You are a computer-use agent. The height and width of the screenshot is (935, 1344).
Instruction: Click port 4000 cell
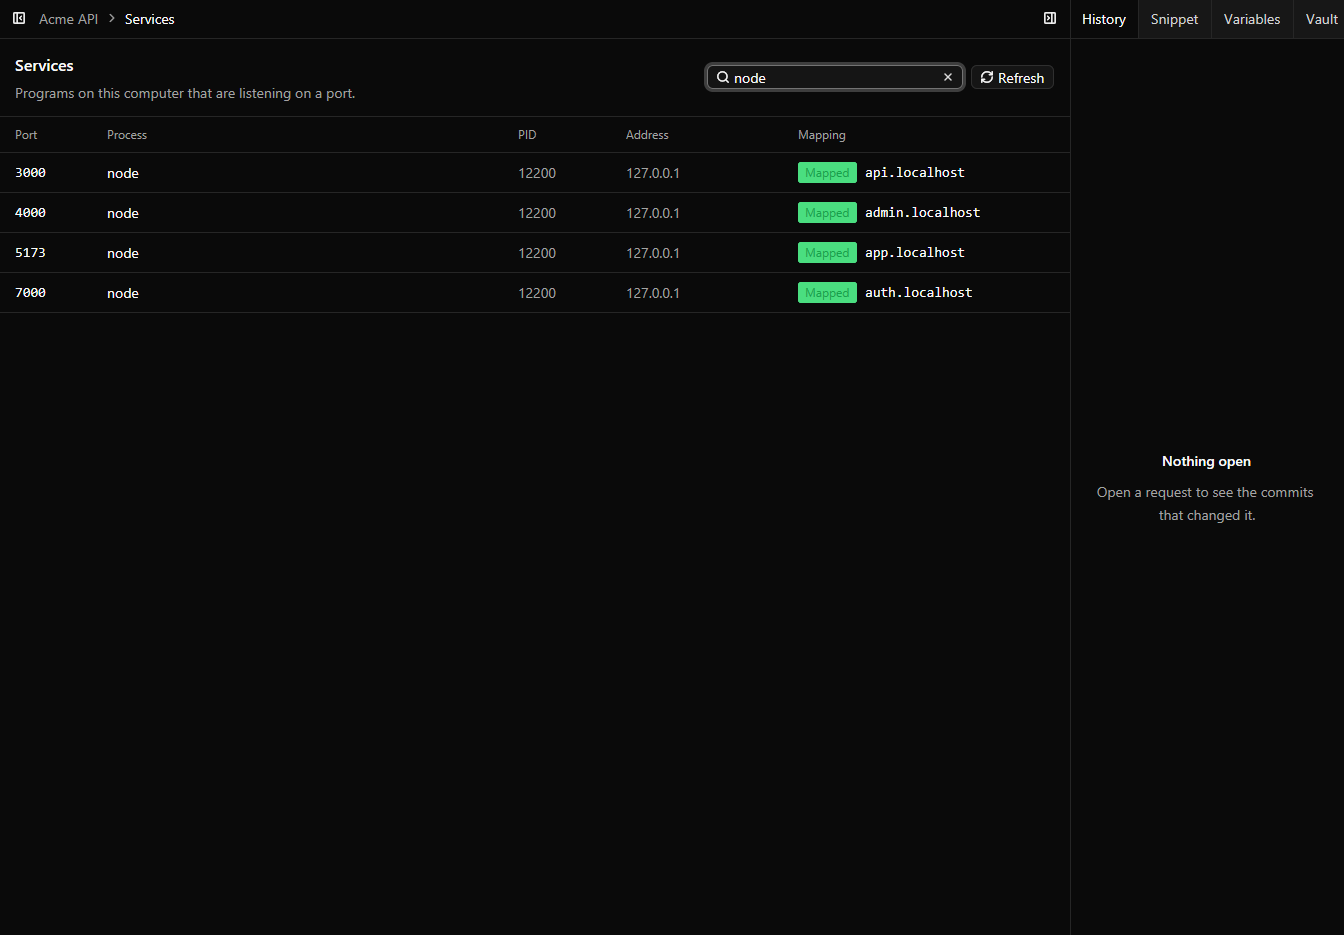pyautogui.click(x=30, y=213)
